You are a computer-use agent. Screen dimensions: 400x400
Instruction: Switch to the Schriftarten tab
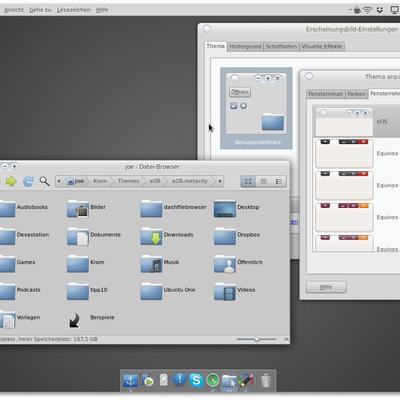[x=281, y=47]
